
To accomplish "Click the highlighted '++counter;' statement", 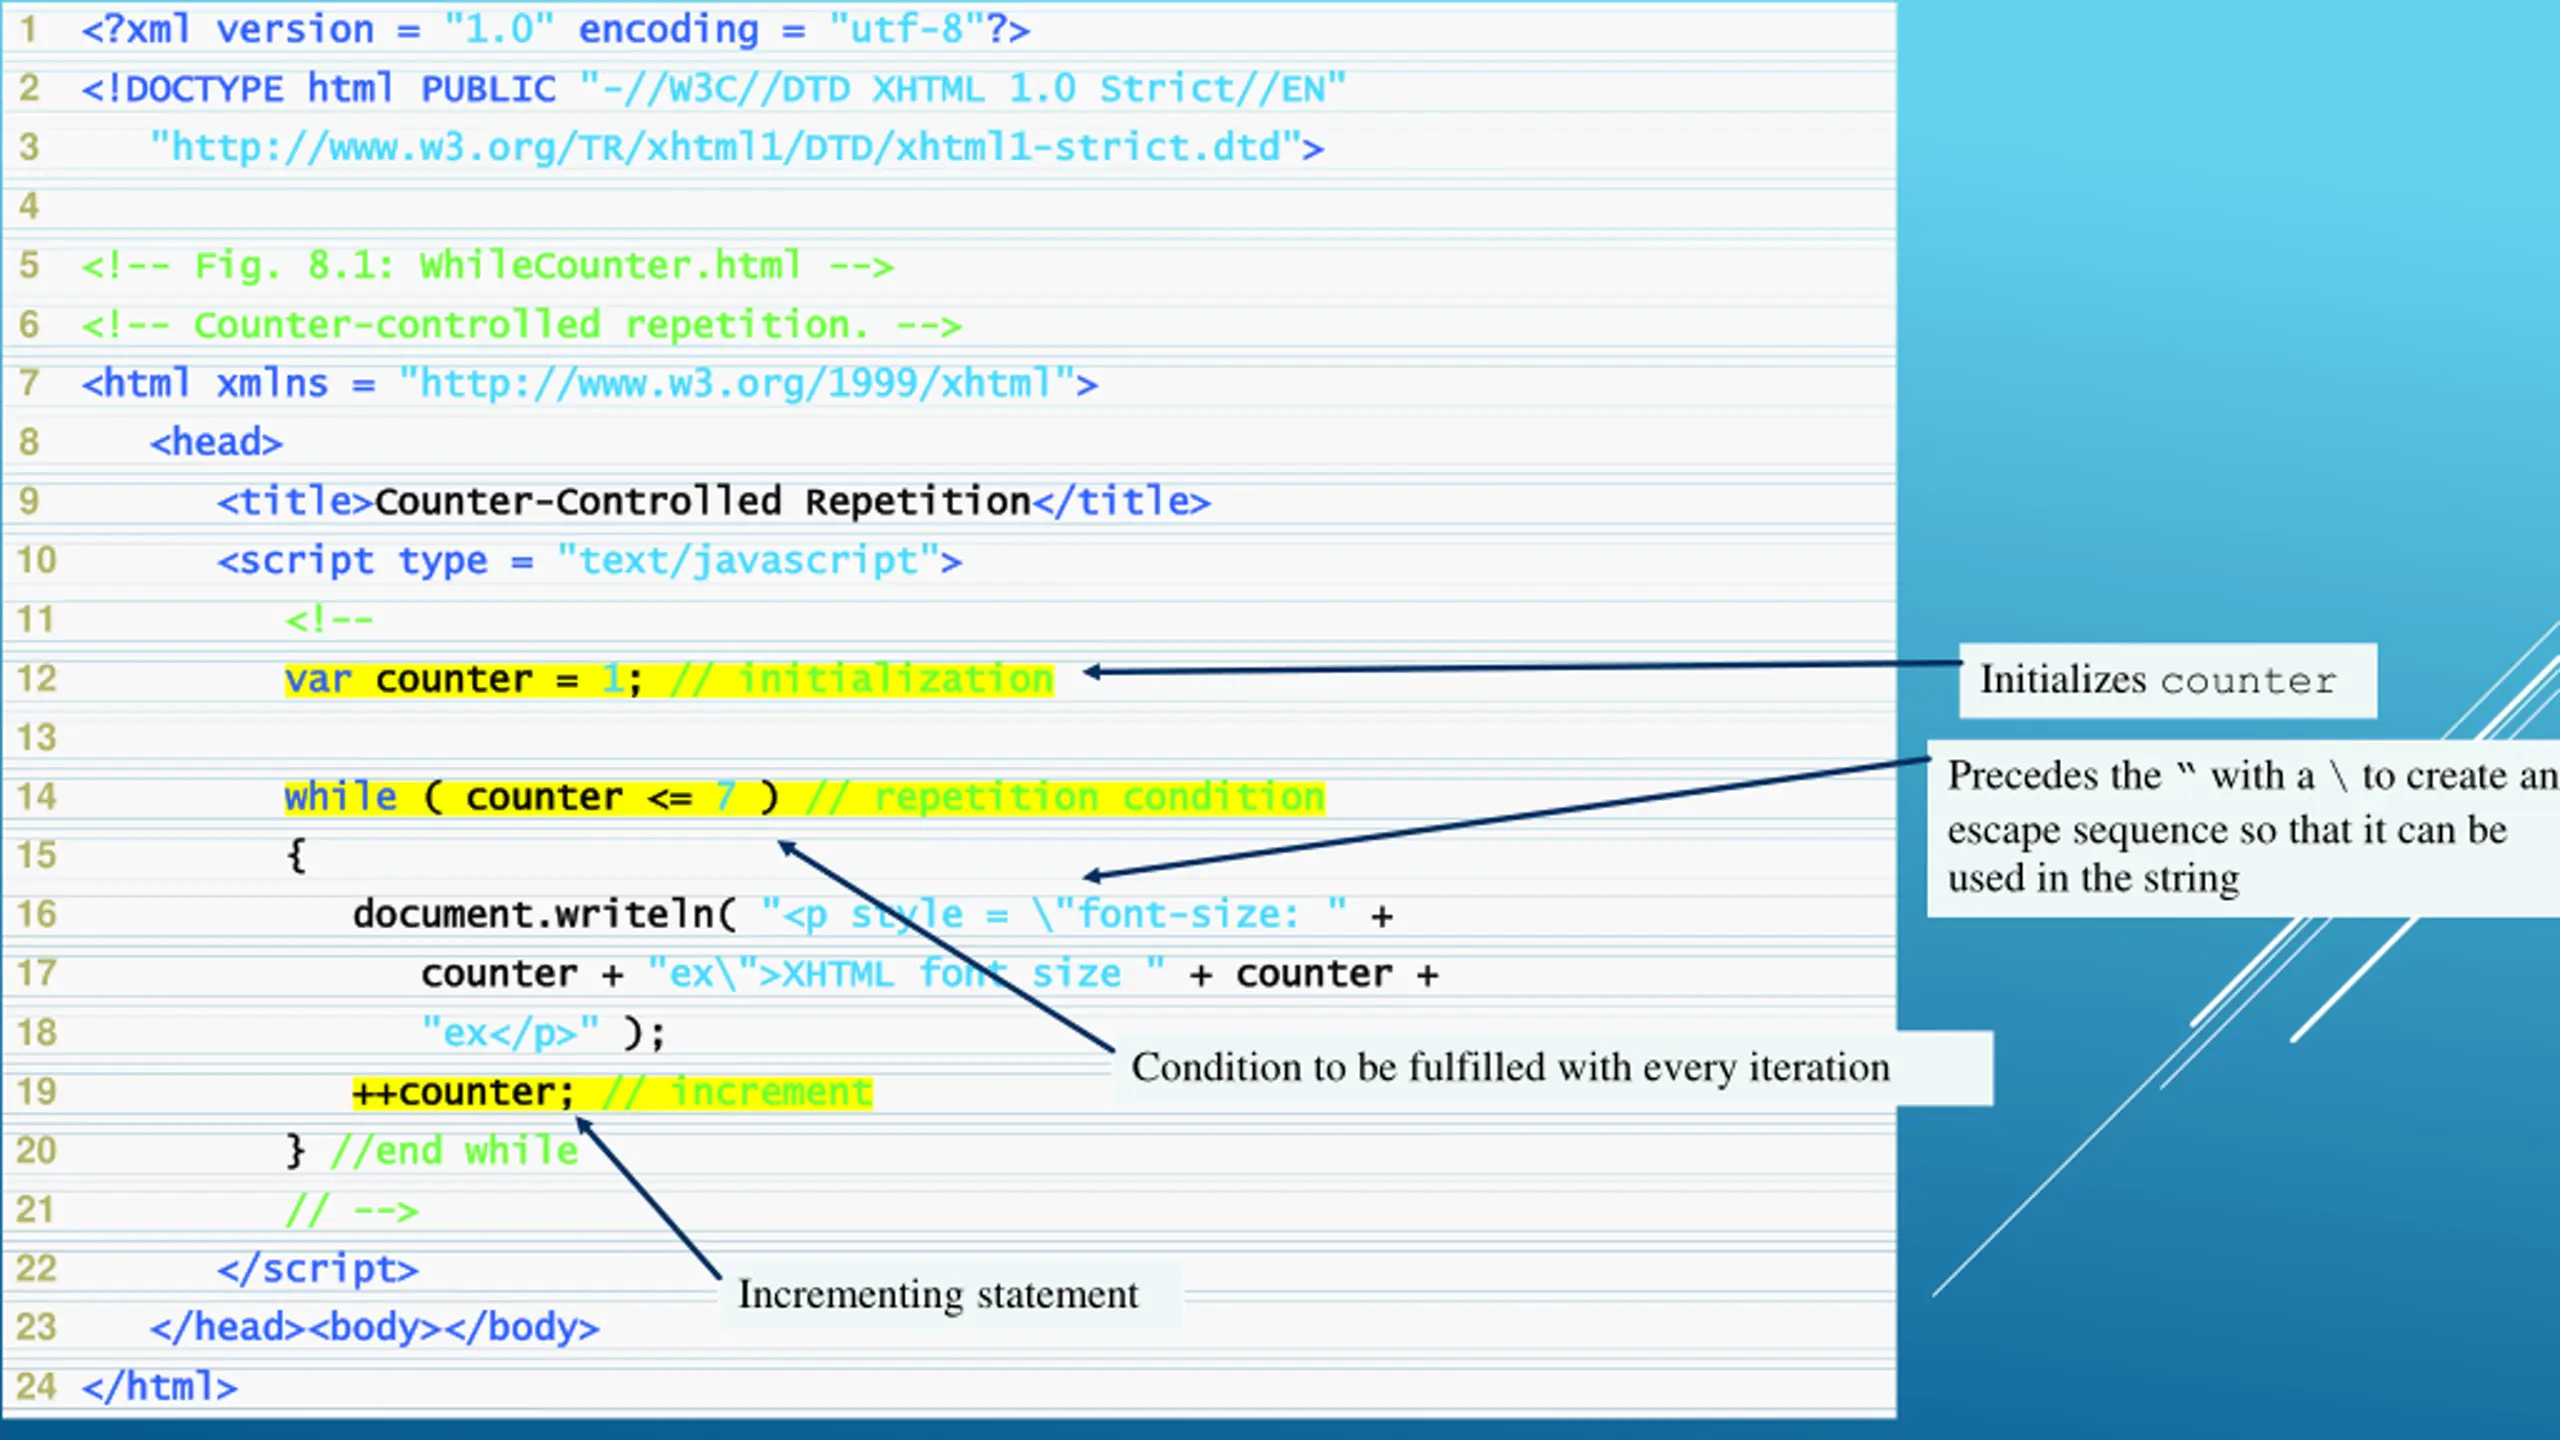I will point(465,1092).
